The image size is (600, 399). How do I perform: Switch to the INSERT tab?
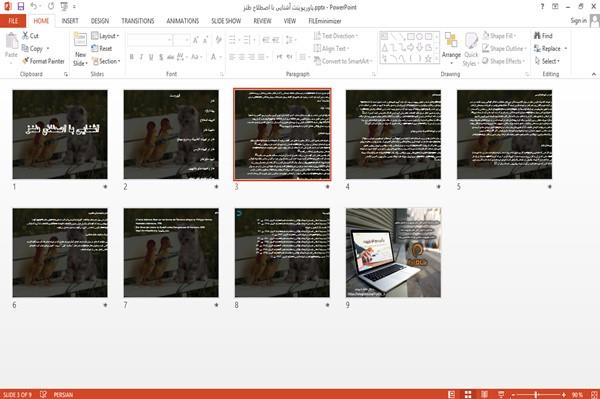[x=70, y=21]
